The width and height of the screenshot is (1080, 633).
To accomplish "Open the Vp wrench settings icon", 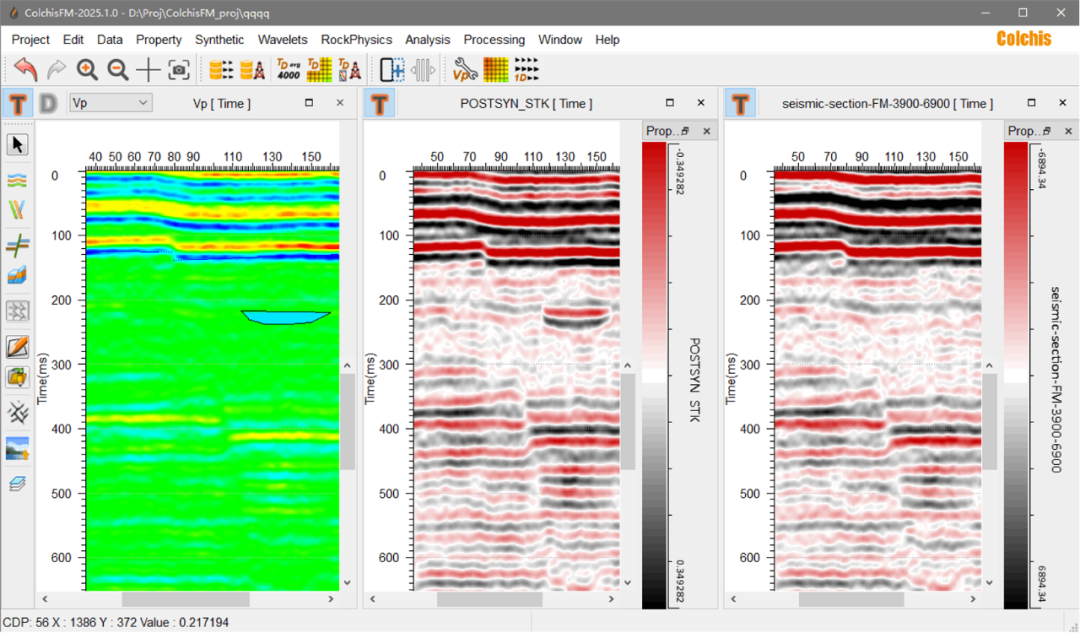I will [x=465, y=70].
